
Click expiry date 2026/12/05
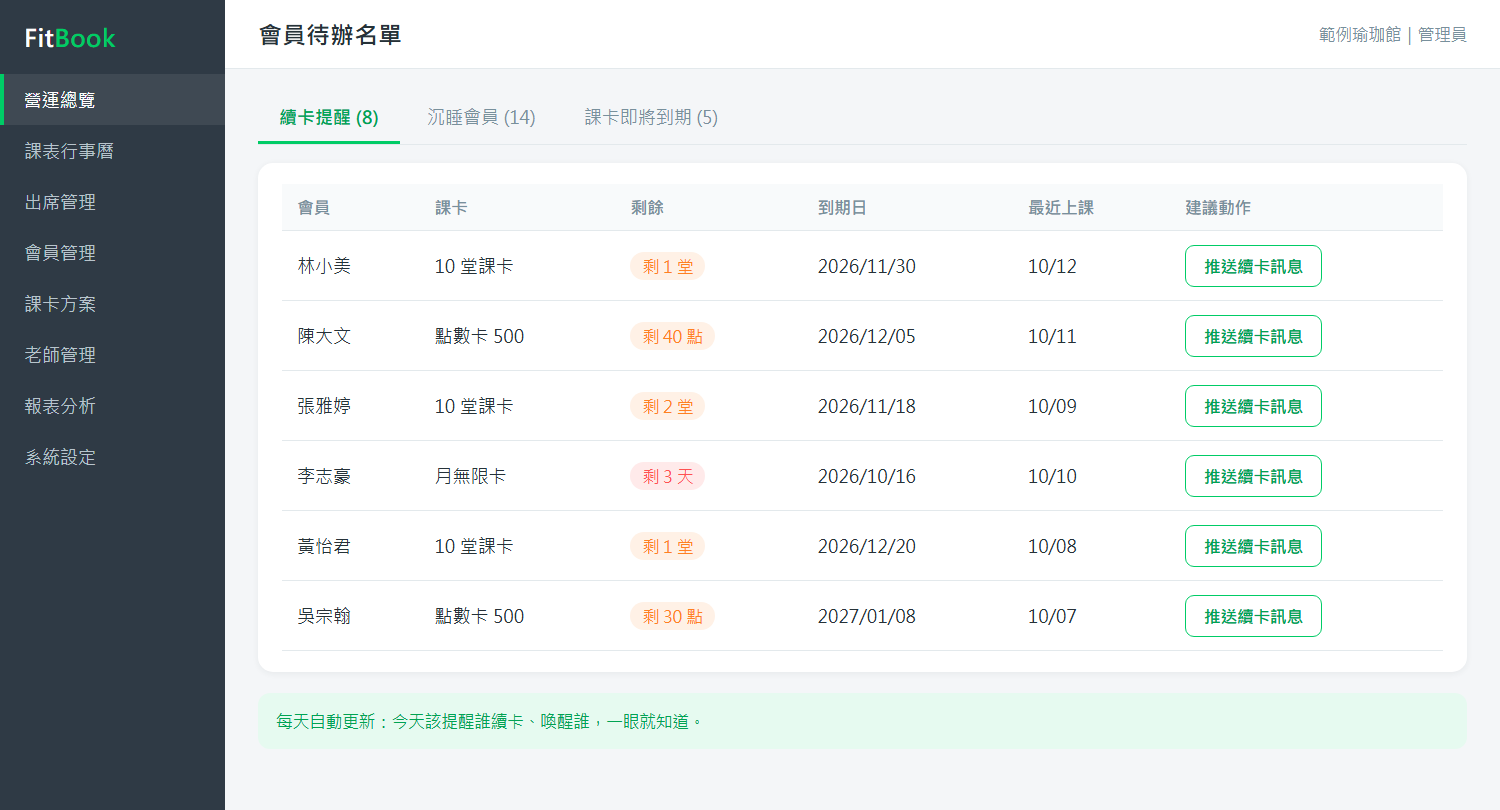[866, 336]
